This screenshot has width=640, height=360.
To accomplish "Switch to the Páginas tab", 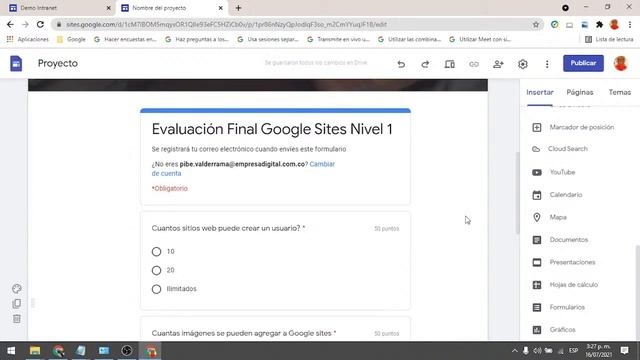I will pos(580,92).
